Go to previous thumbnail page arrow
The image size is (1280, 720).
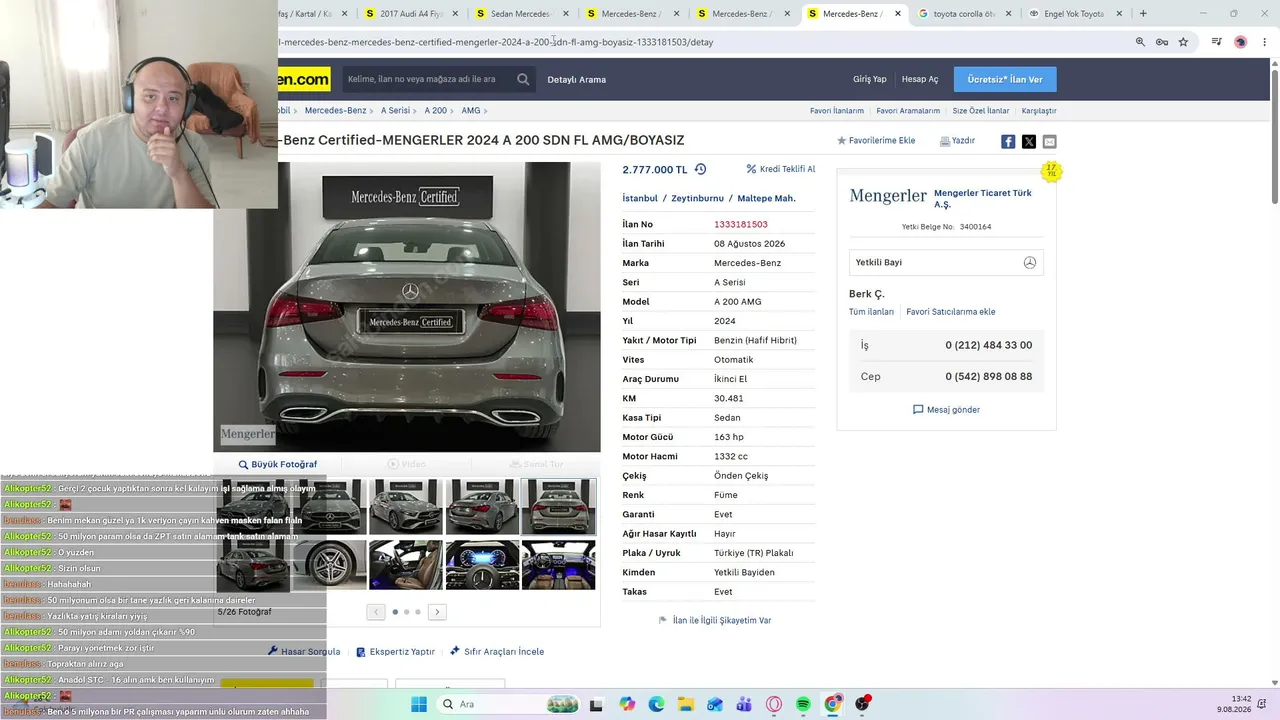tap(376, 612)
